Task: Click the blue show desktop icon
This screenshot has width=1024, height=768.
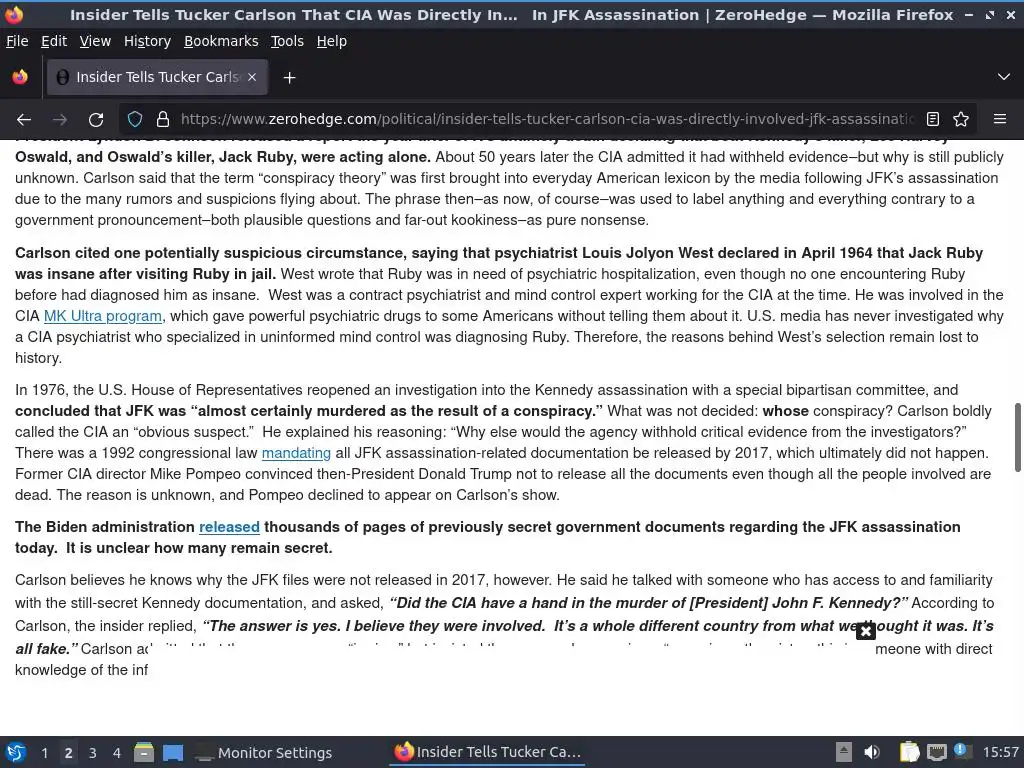Action: coord(173,752)
